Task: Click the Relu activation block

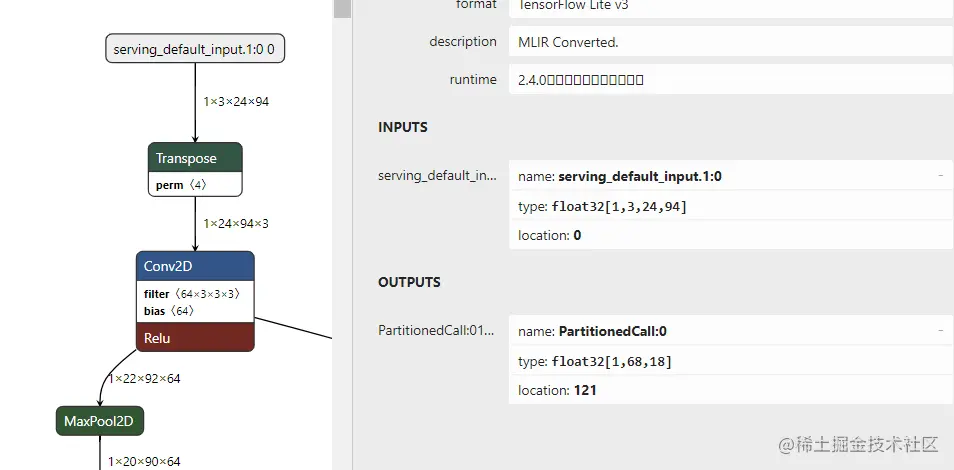Action: pyautogui.click(x=195, y=337)
